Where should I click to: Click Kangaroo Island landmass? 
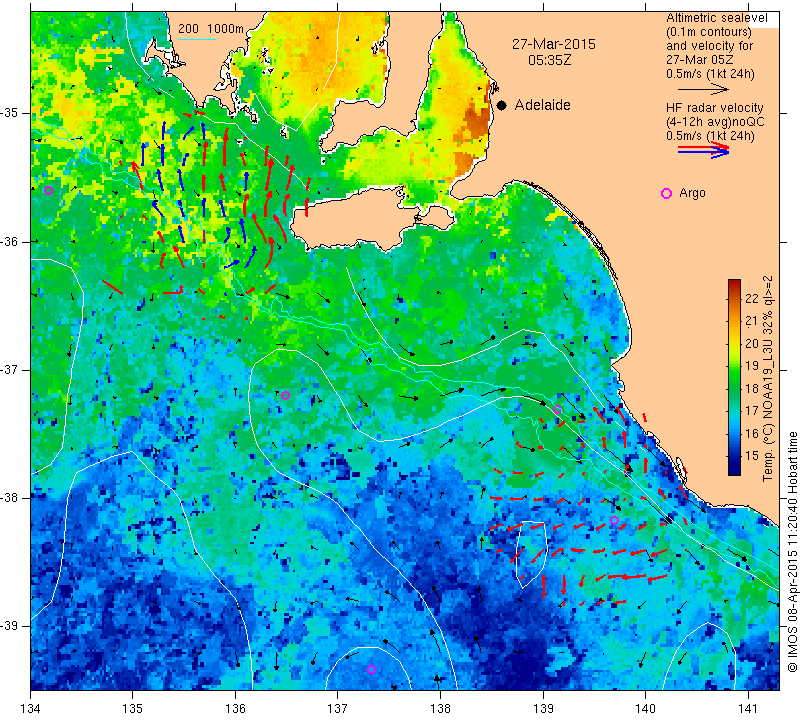click(x=357, y=219)
